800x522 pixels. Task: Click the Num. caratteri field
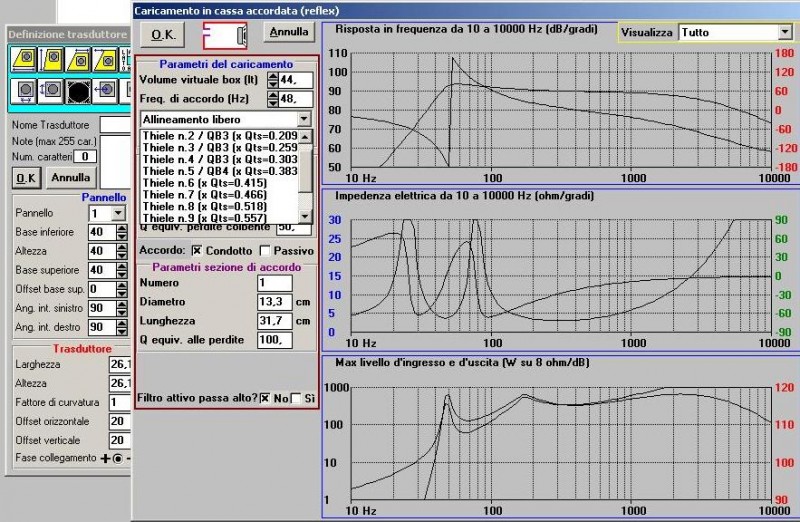coord(85,157)
